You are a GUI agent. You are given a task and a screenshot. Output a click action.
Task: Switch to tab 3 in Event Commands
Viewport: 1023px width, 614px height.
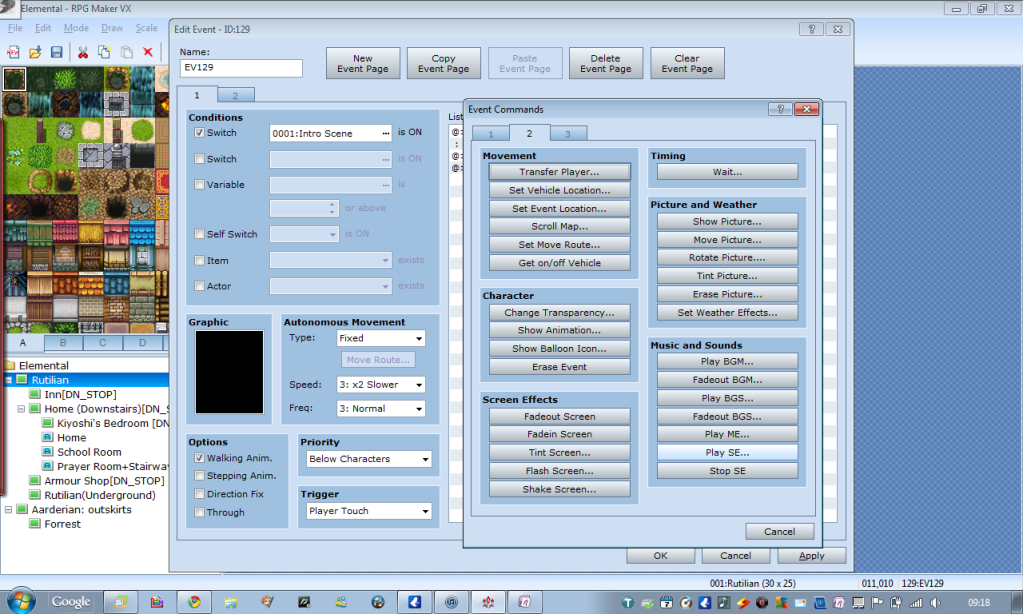(x=567, y=133)
